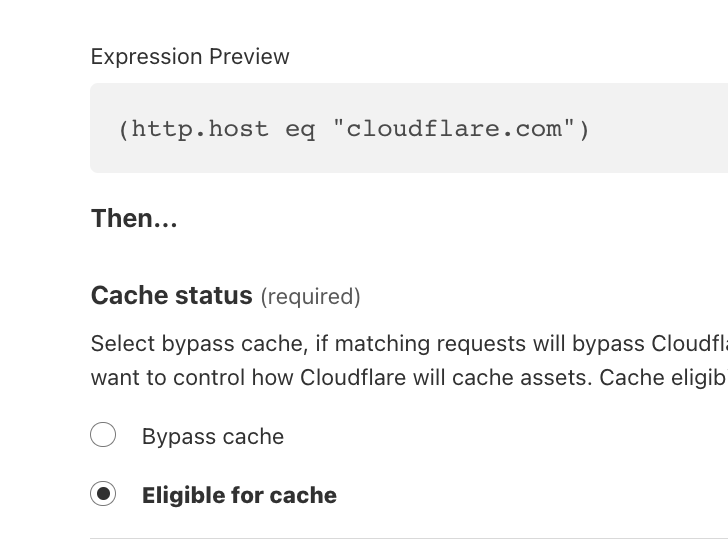Viewport: 728px width, 546px height.
Task: Click the "Bypass cache" option label
Action: tap(213, 437)
